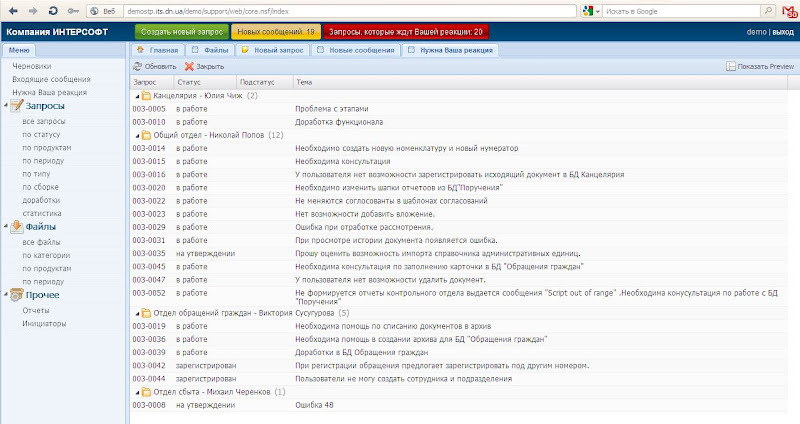Open Черновики in the sidebar
The height and width of the screenshot is (424, 800).
click(32, 66)
